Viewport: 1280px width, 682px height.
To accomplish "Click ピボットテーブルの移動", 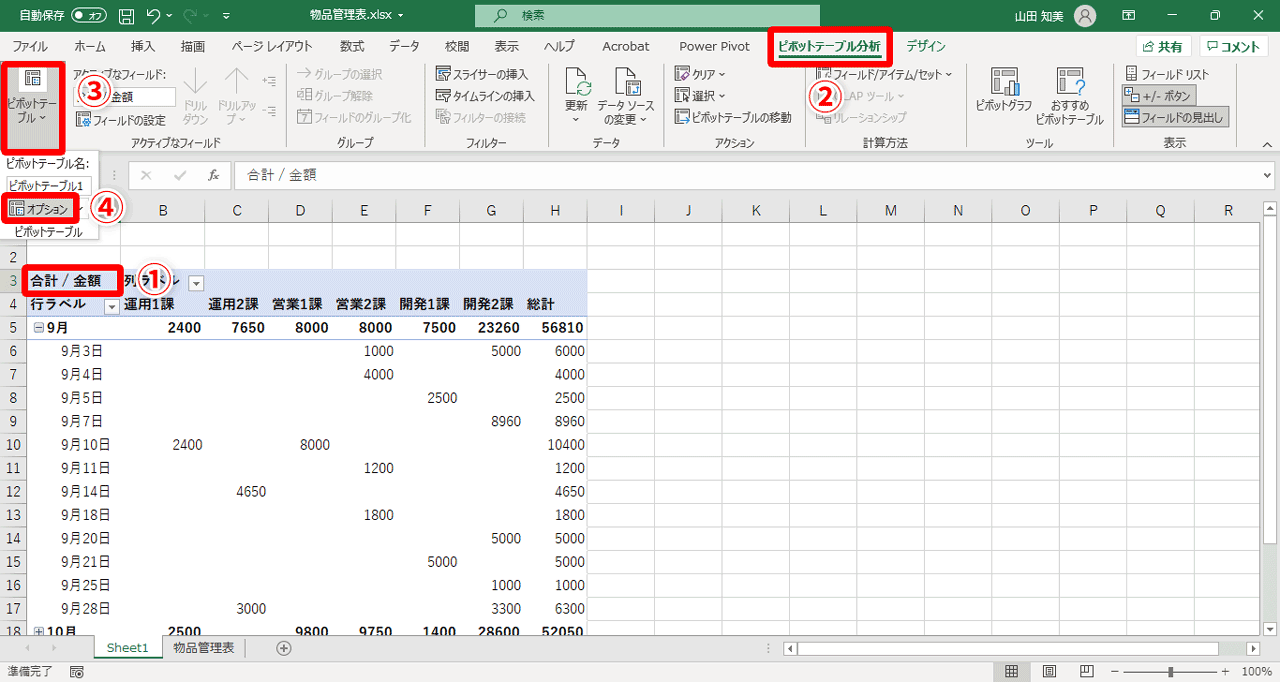I will (732, 118).
